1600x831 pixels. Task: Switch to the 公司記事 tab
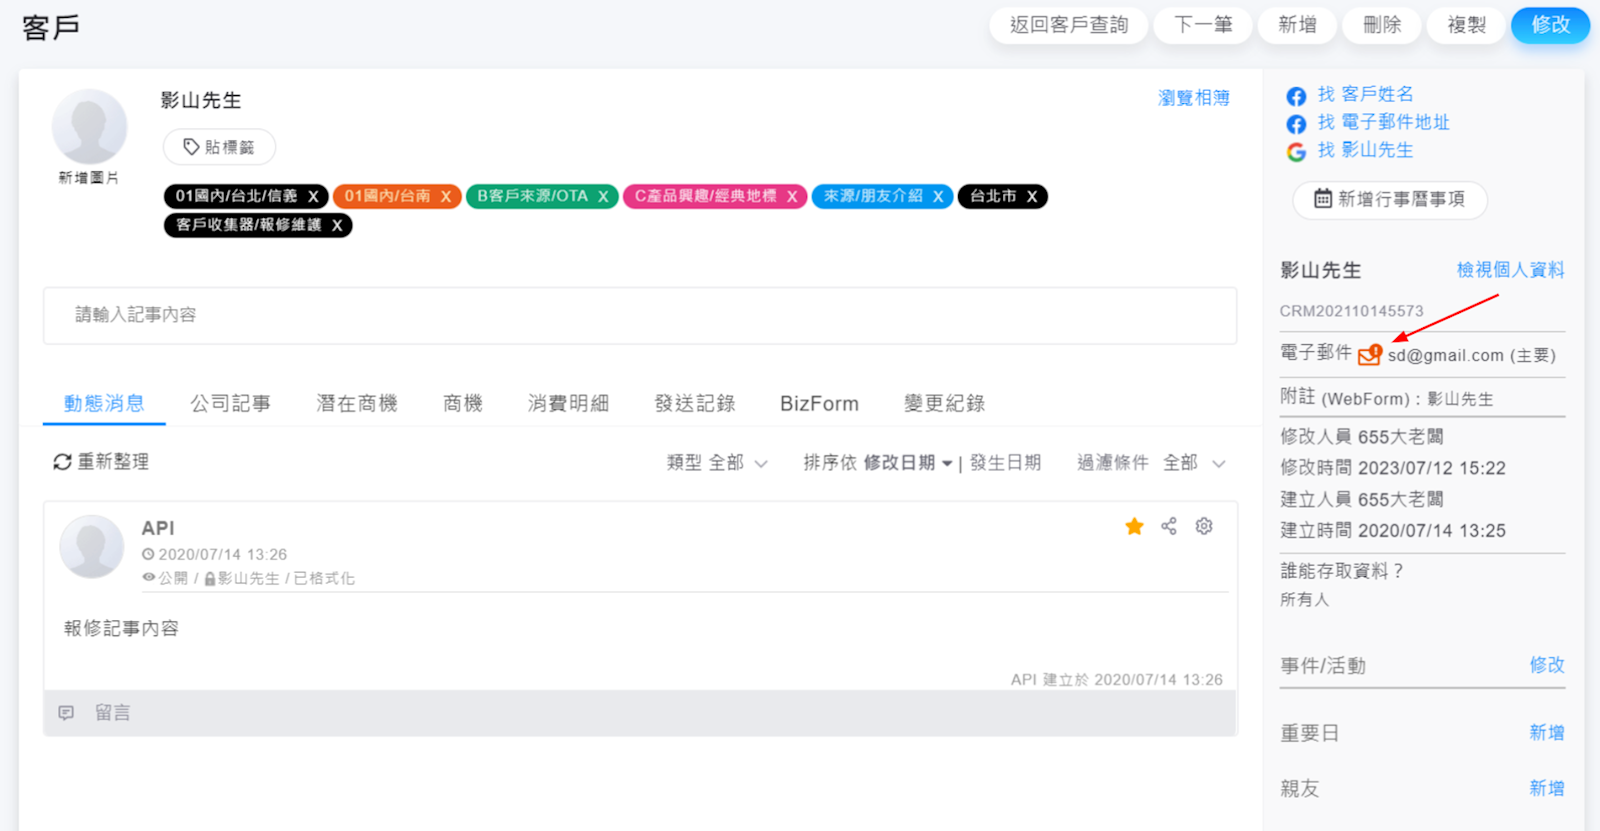[x=230, y=403]
